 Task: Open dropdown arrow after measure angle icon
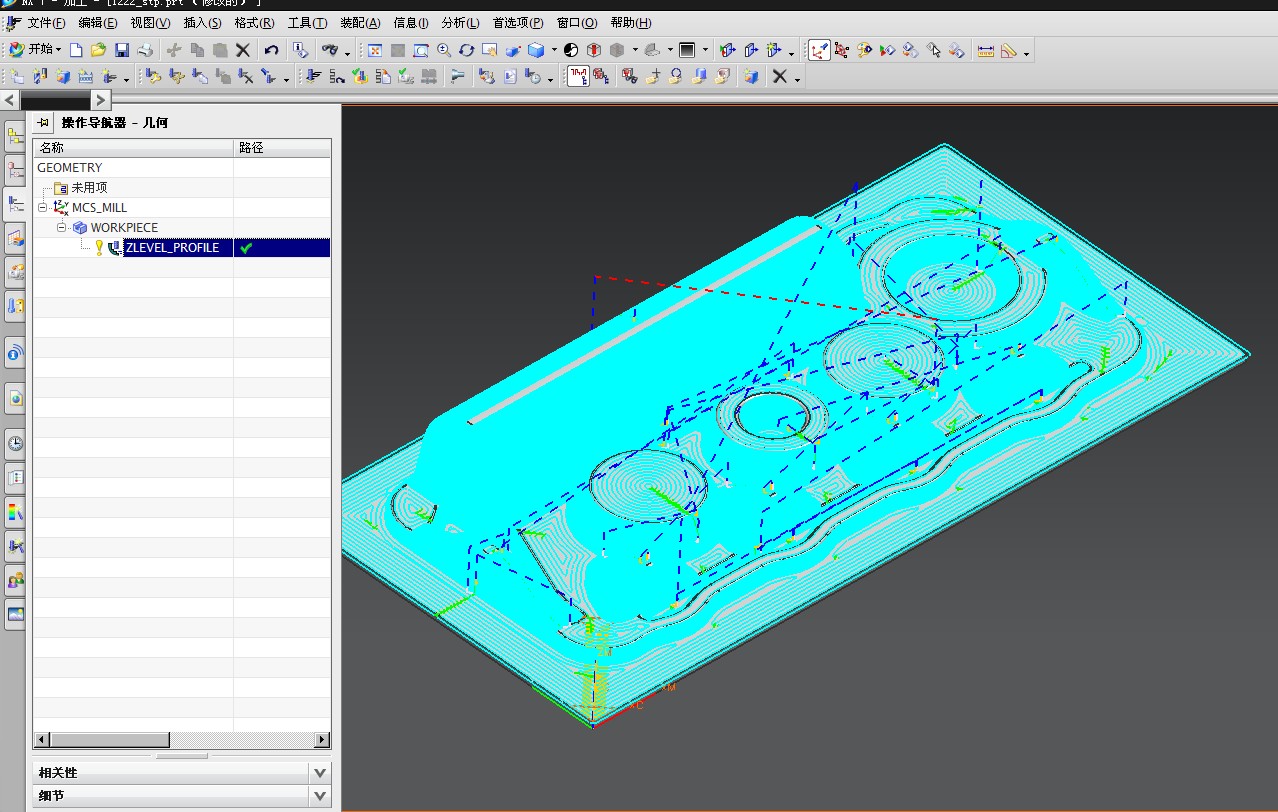pyautogui.click(x=1027, y=52)
